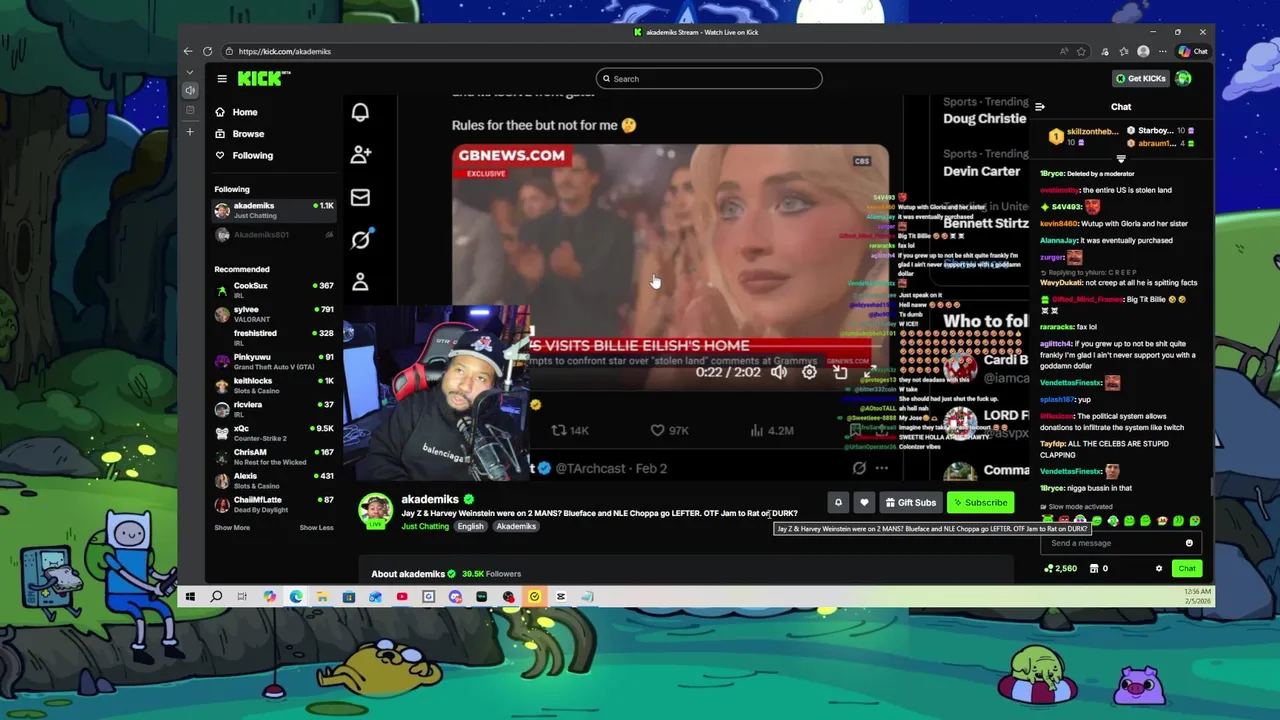Open Windows taskbar search
The width and height of the screenshot is (1280, 720).
(216, 597)
